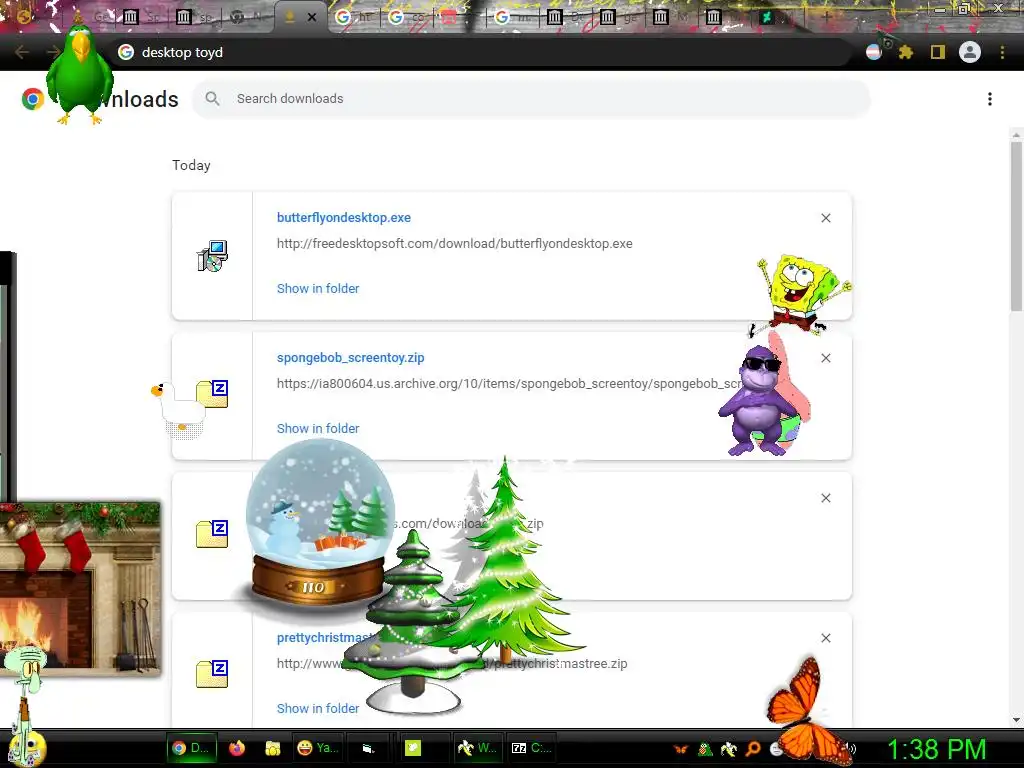The width and height of the screenshot is (1024, 768).
Task: Click the magnifier system tray icon
Action: (x=753, y=749)
